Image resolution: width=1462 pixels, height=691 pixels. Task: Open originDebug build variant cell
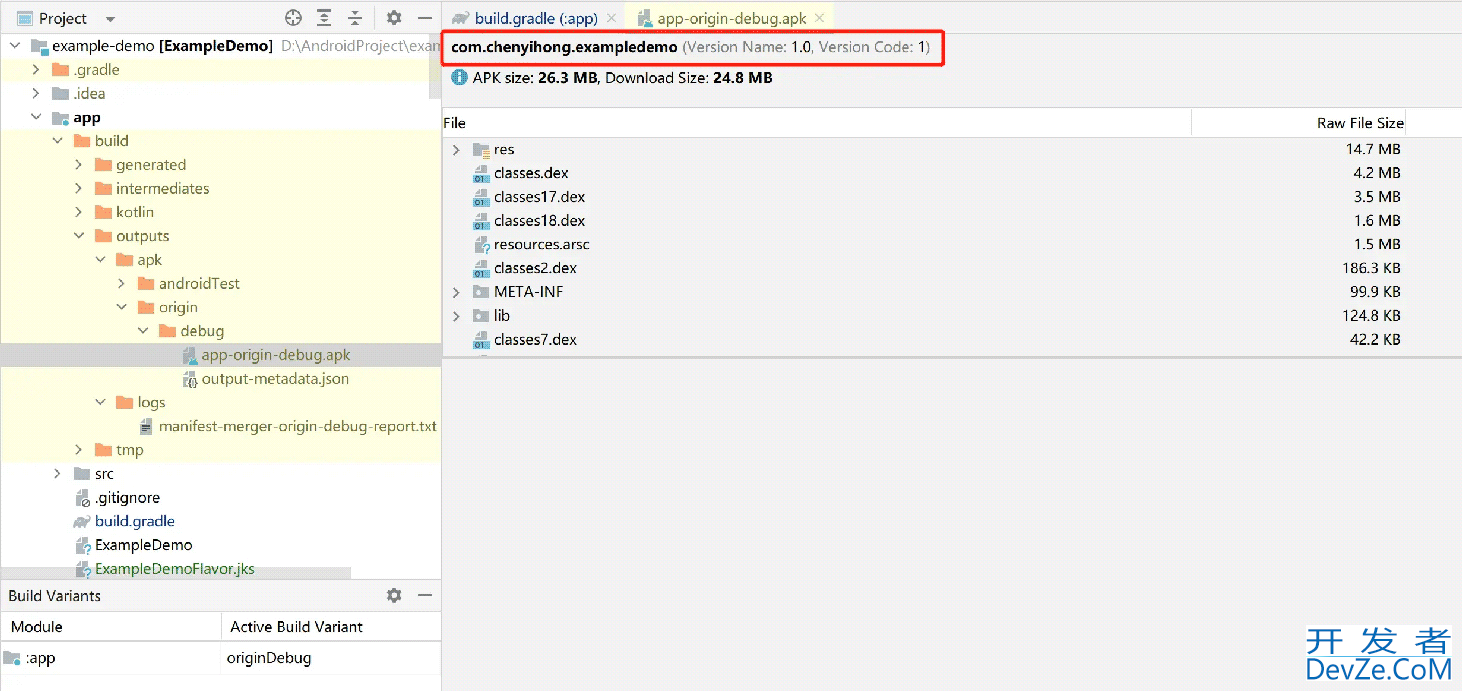(x=331, y=658)
